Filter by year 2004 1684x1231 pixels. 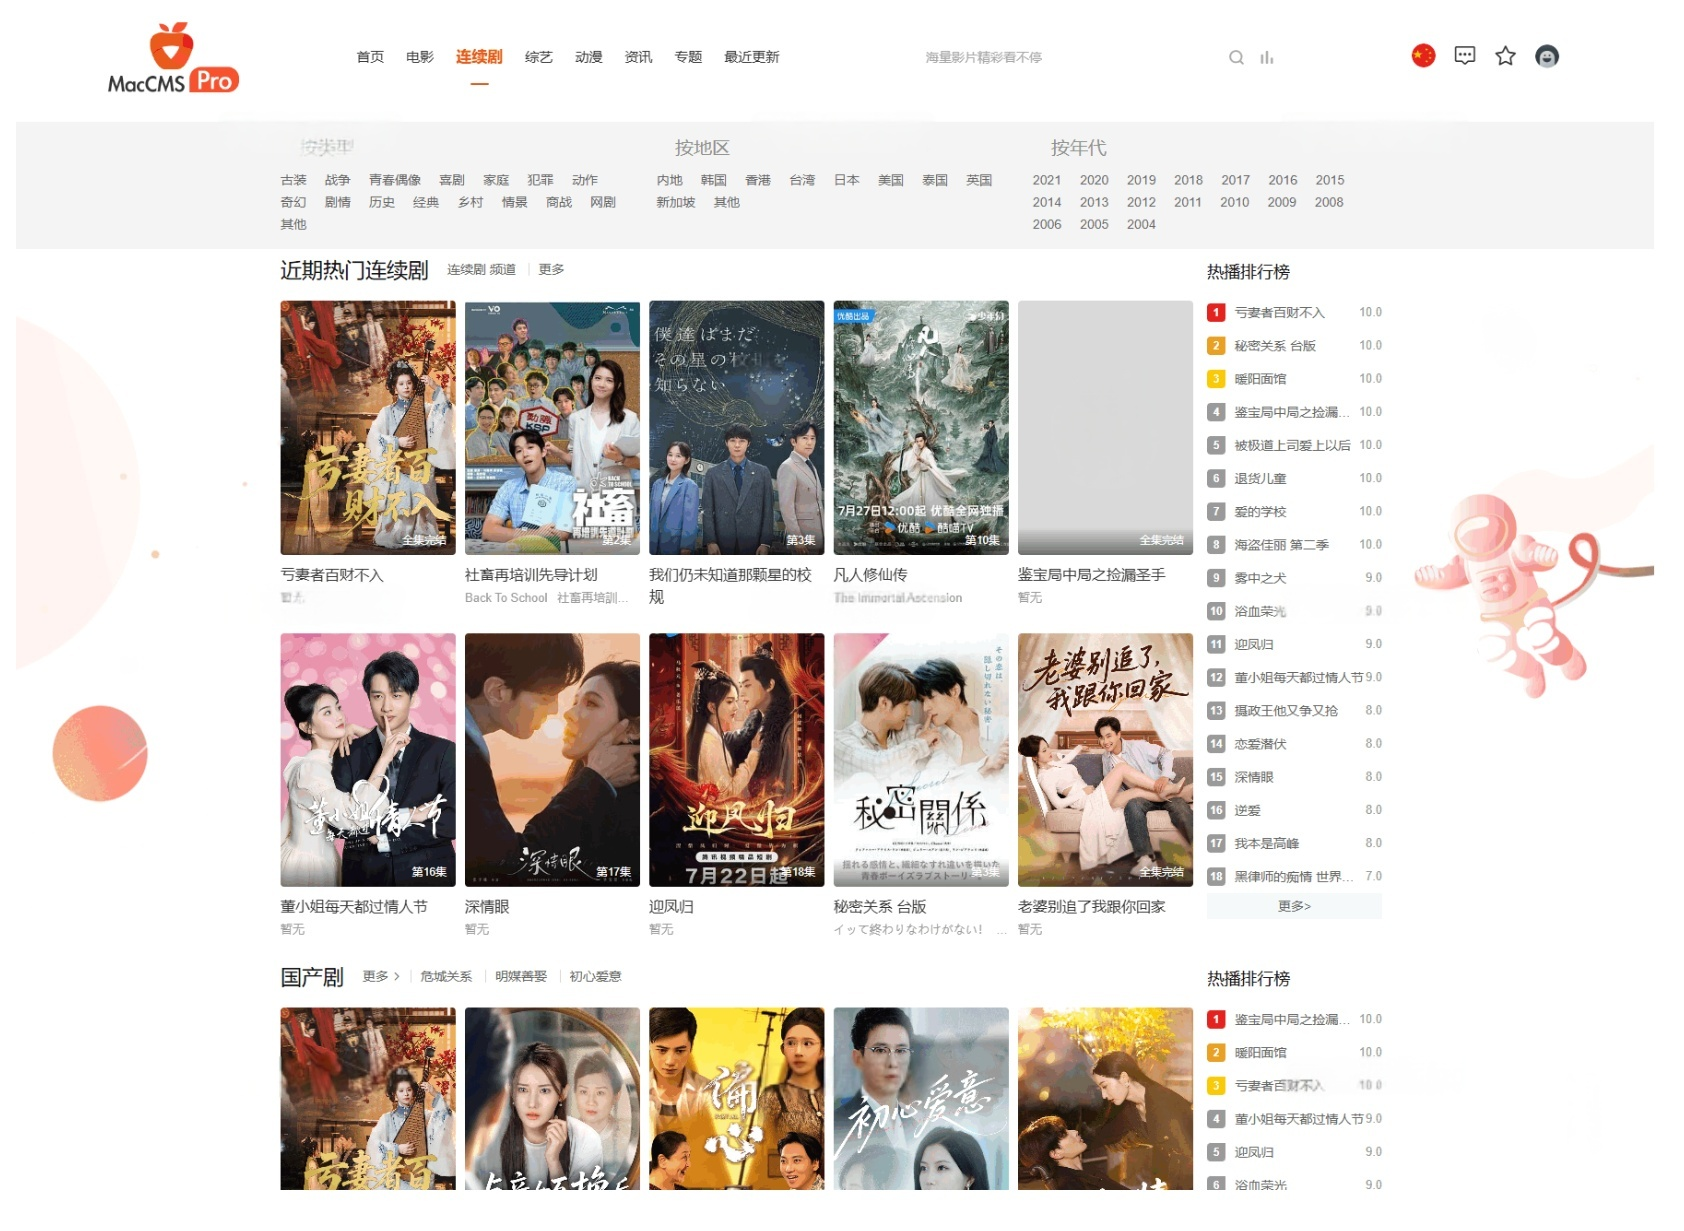pyautogui.click(x=1141, y=224)
